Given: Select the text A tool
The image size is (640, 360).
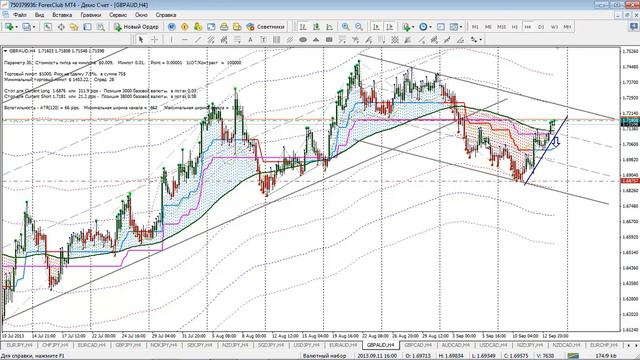Looking at the screenshot, I should pos(250,40).
